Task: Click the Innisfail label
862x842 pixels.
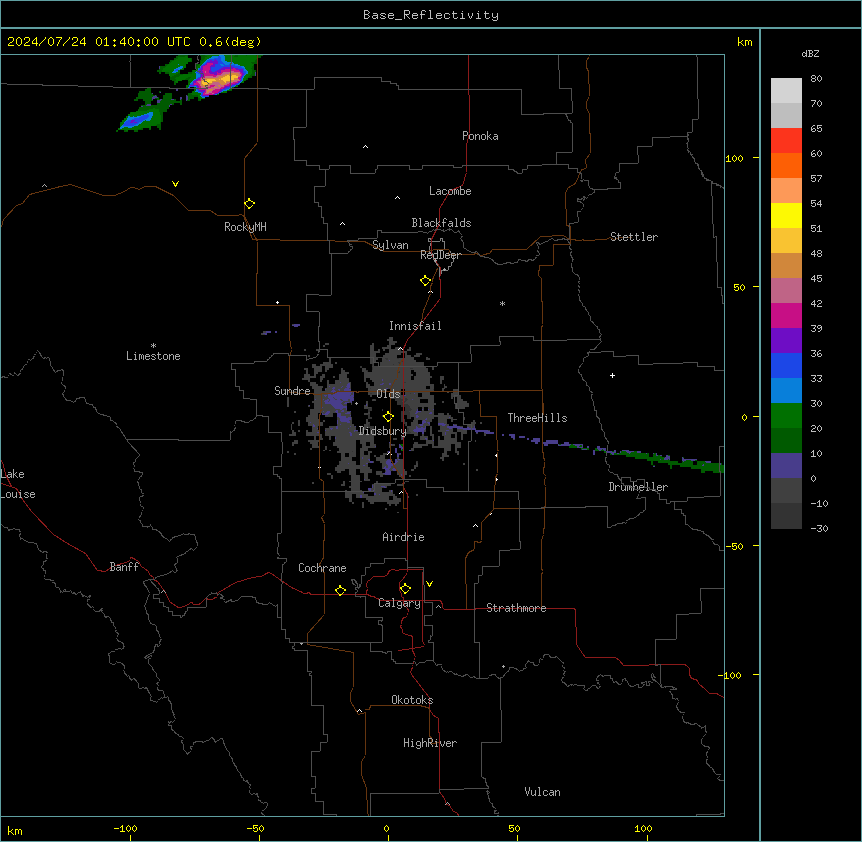Action: [415, 326]
